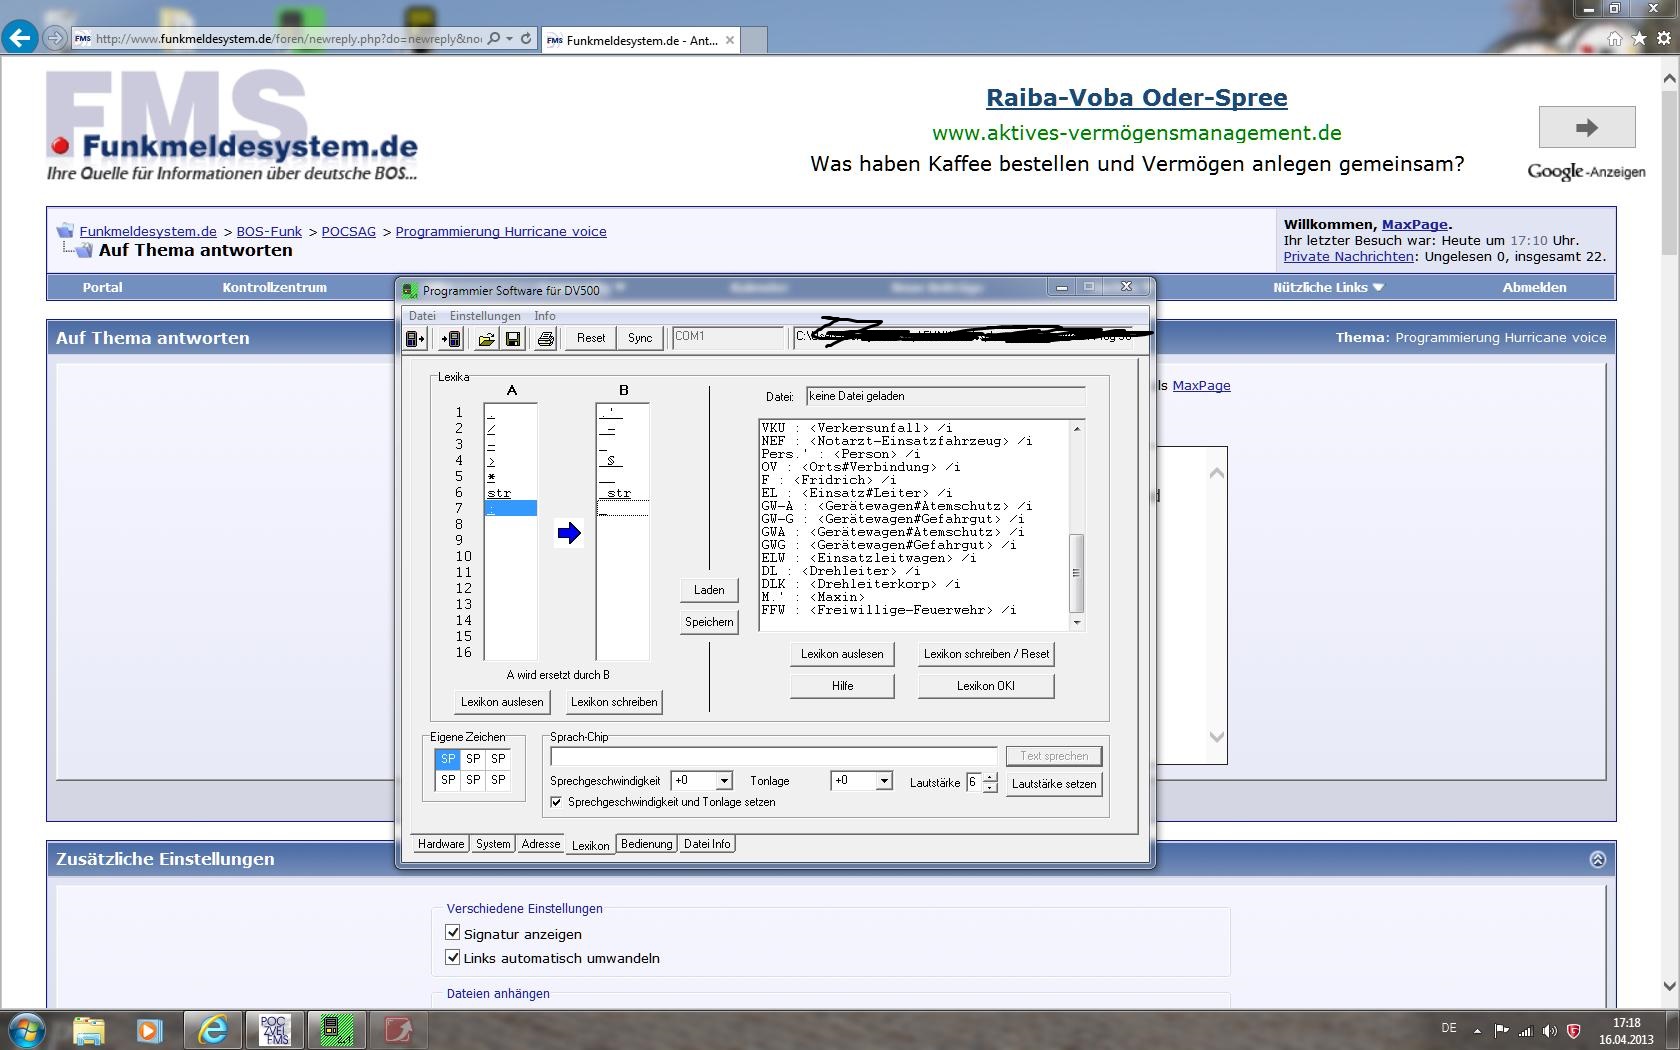Click the read-from-device icon in toolbar
Viewport: 1680px width, 1050px height.
pyautogui.click(x=415, y=339)
